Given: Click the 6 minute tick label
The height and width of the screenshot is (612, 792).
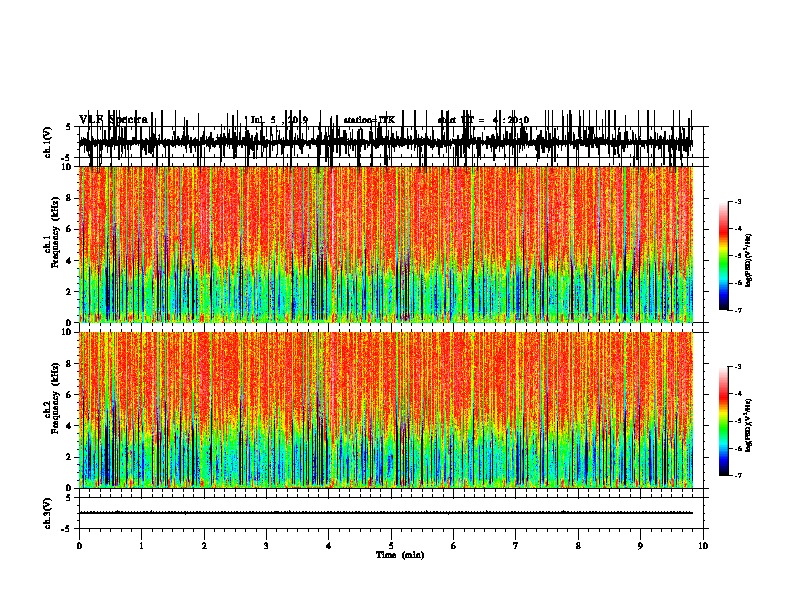Looking at the screenshot, I should [x=454, y=545].
